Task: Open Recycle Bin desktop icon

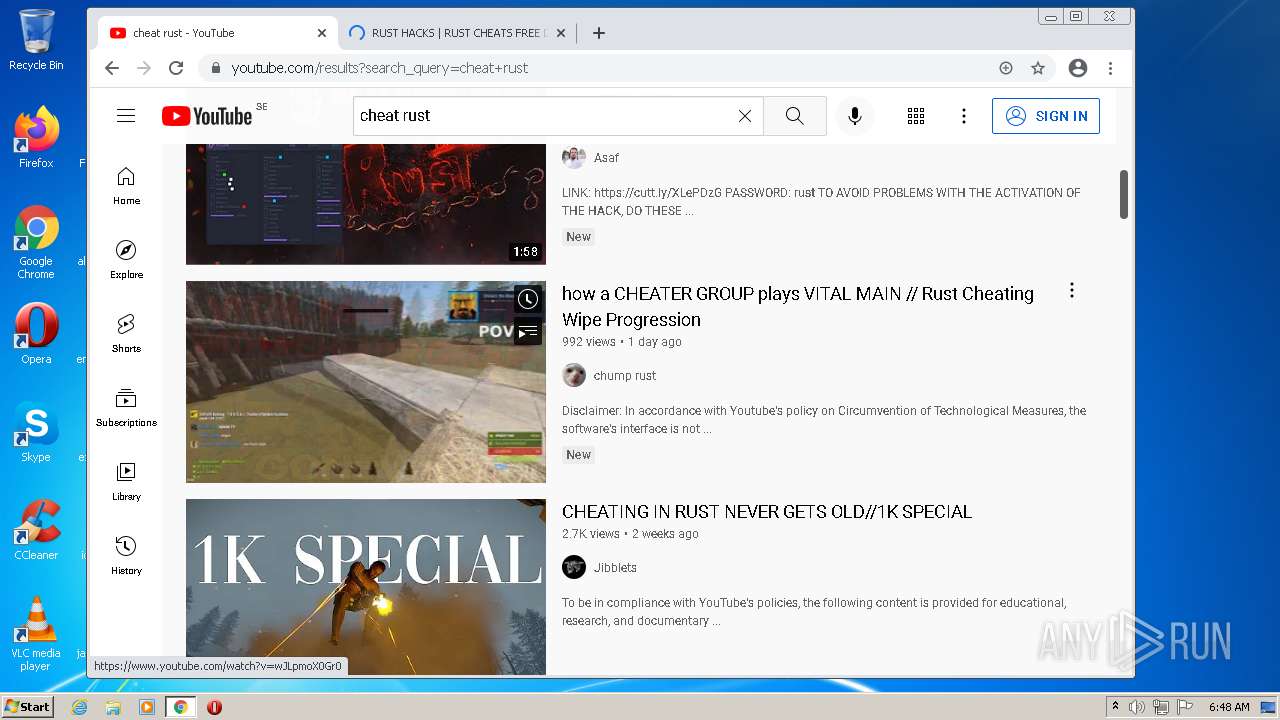Action: (x=36, y=40)
